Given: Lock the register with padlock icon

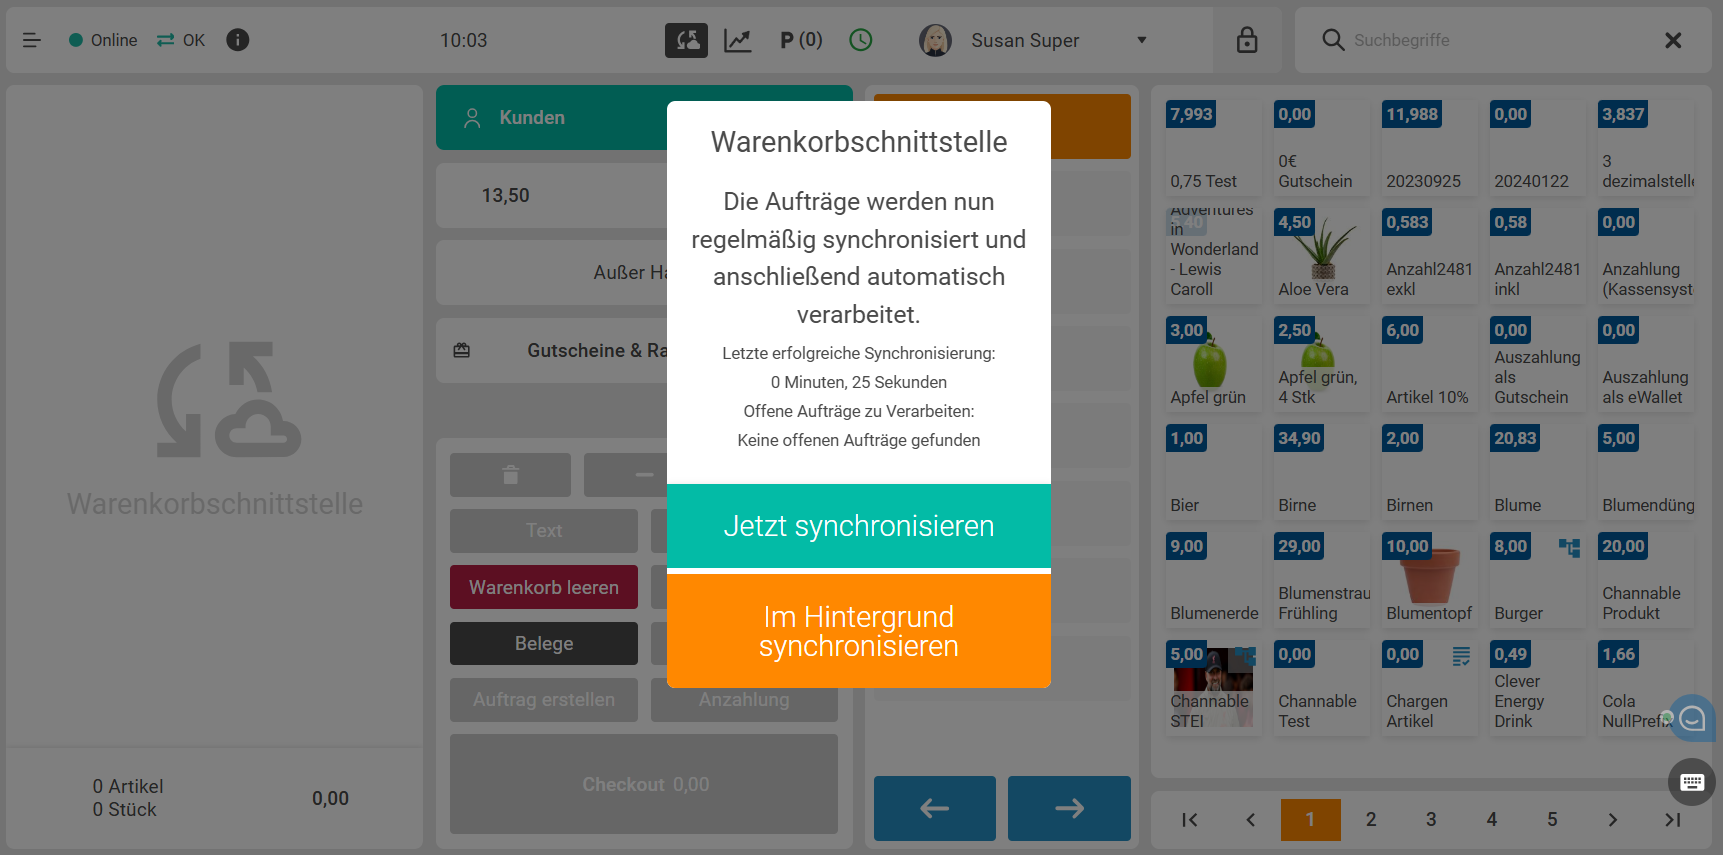Looking at the screenshot, I should point(1246,40).
